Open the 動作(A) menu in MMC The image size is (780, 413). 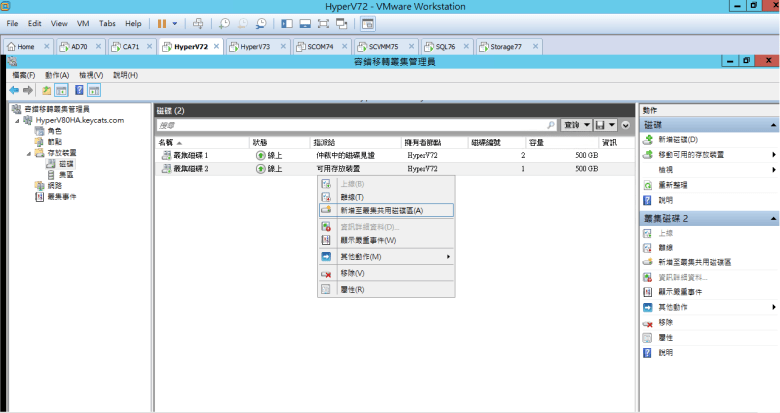pos(57,75)
